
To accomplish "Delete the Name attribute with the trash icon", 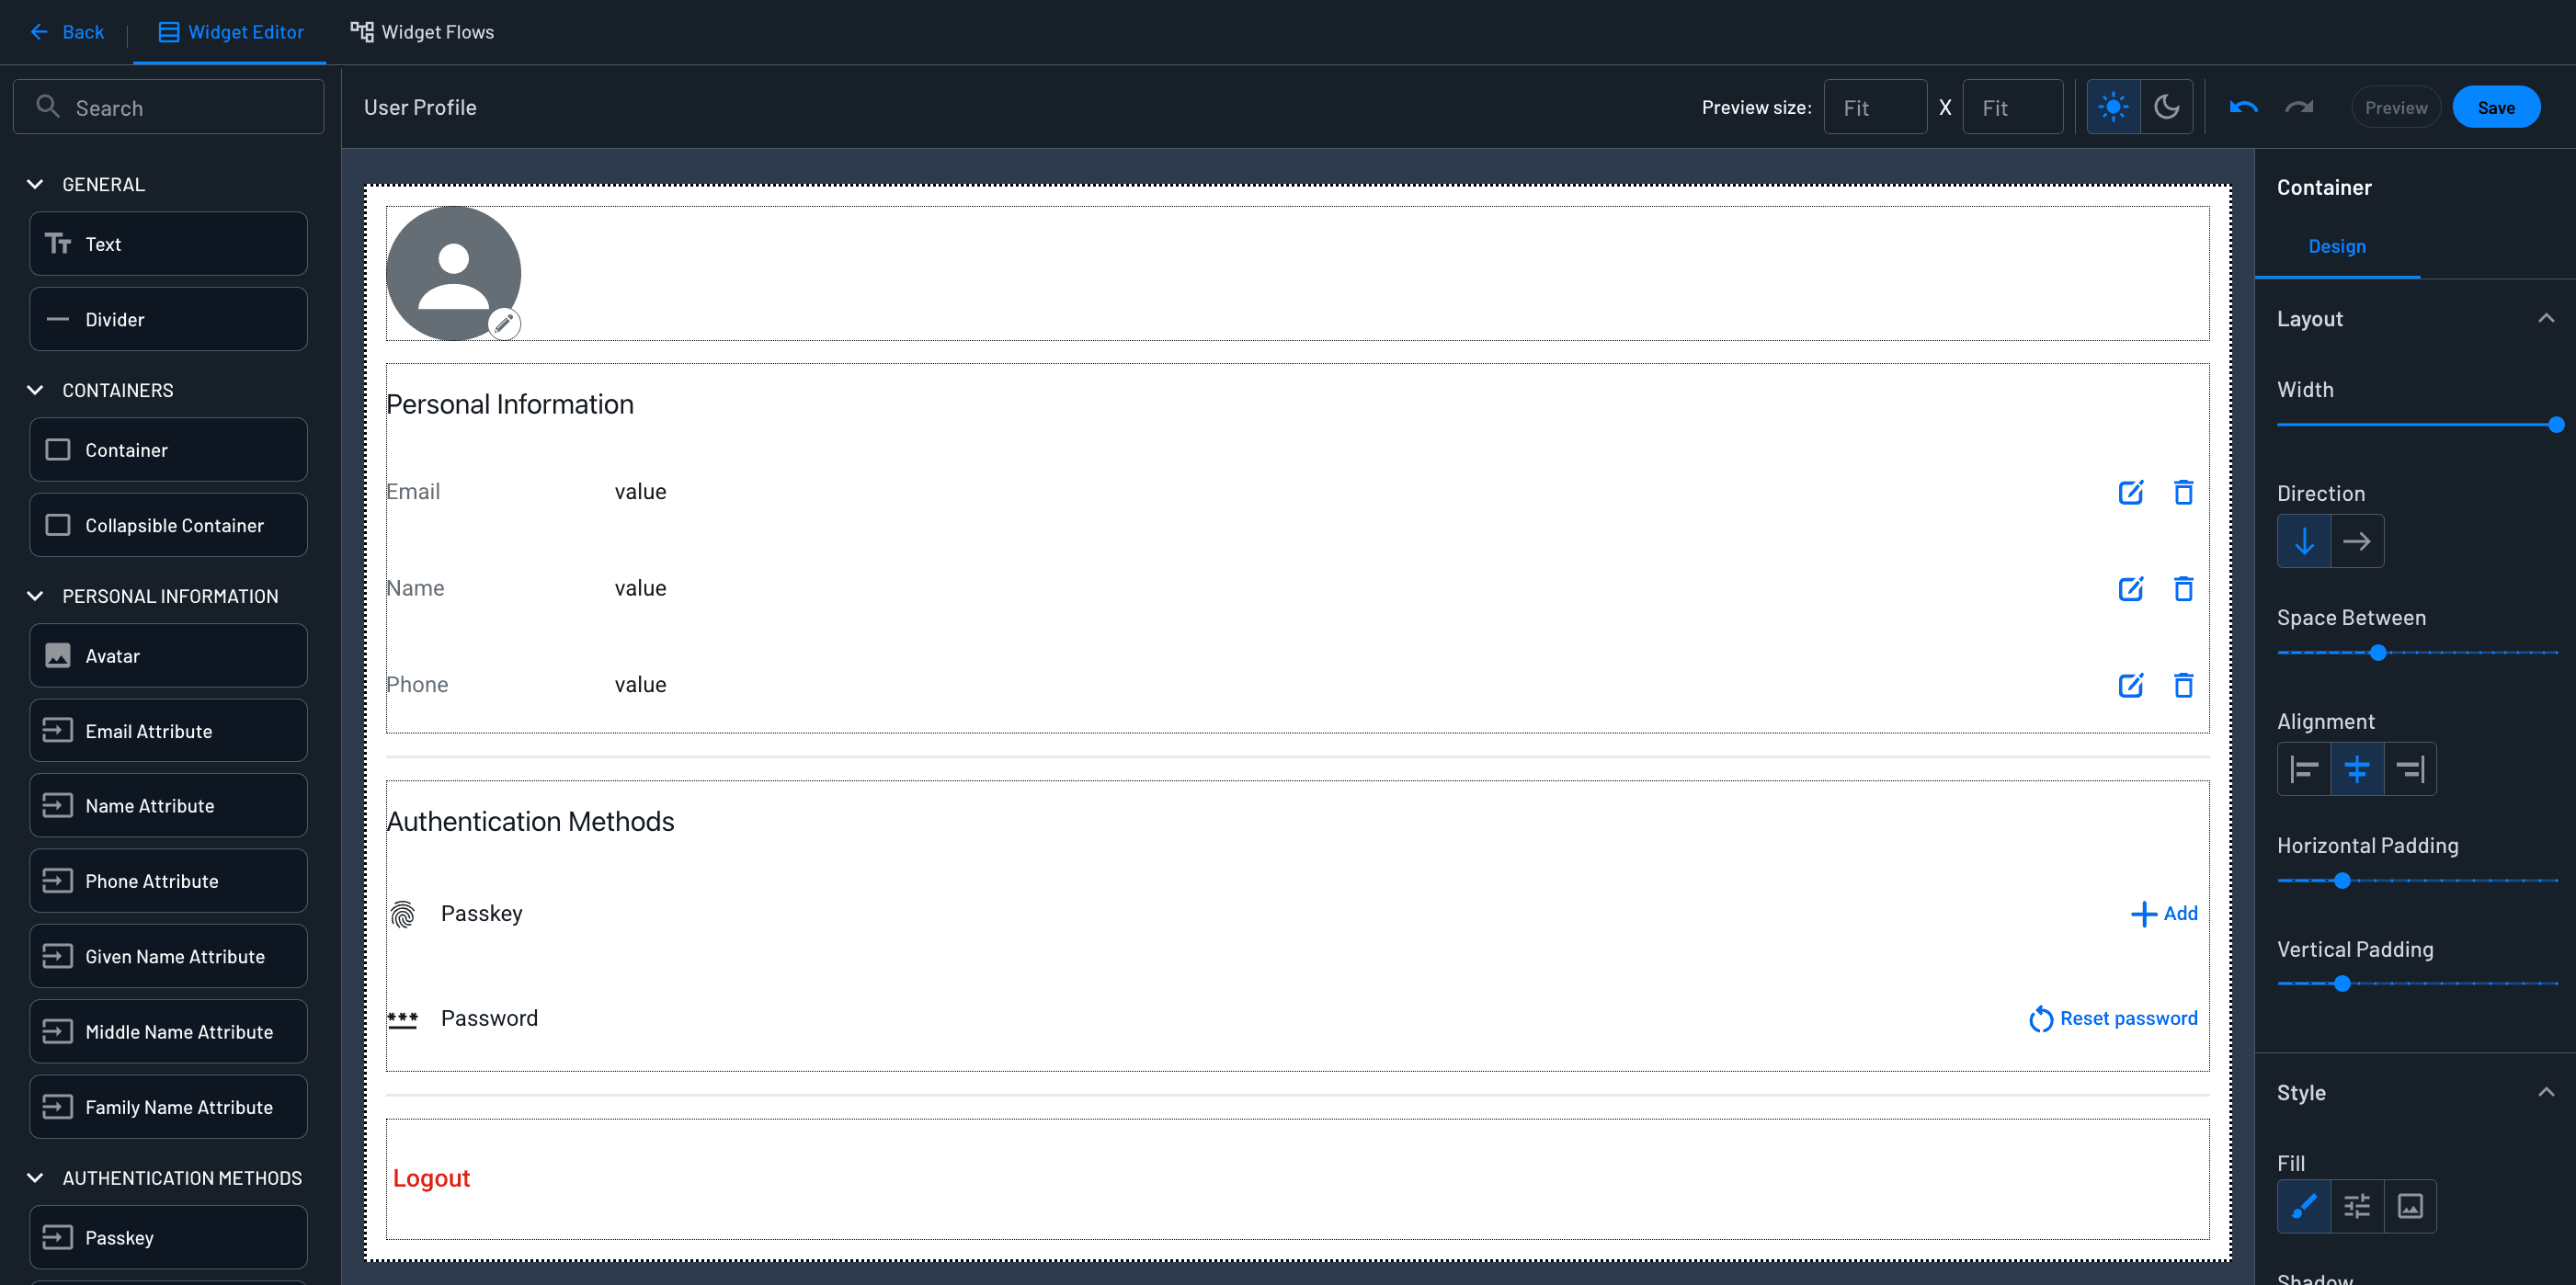I will 2184,589.
